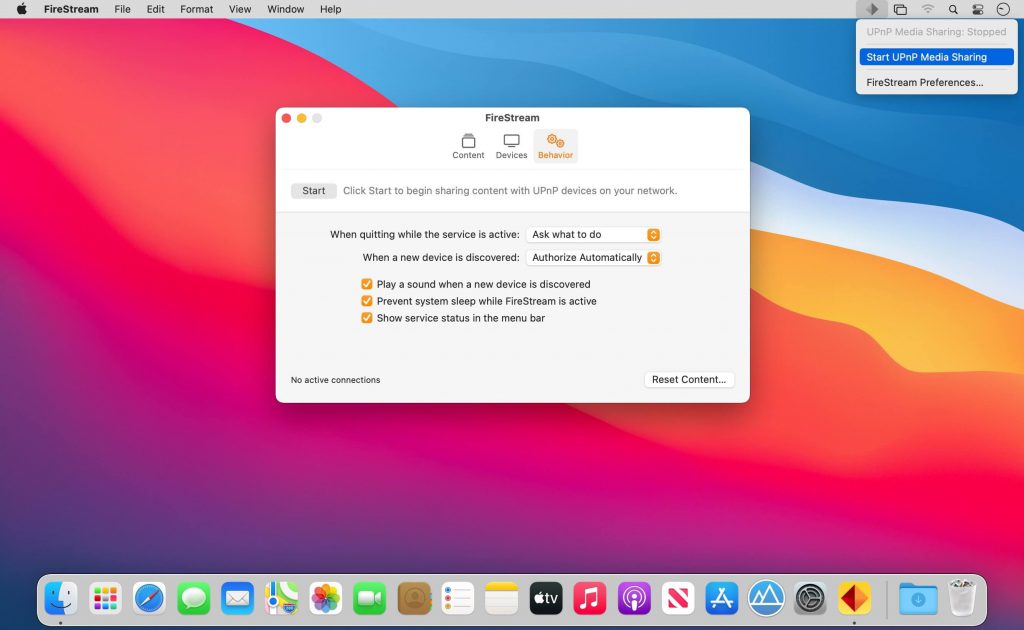Click the Reset Content button
Image resolution: width=1024 pixels, height=630 pixels.
(689, 379)
